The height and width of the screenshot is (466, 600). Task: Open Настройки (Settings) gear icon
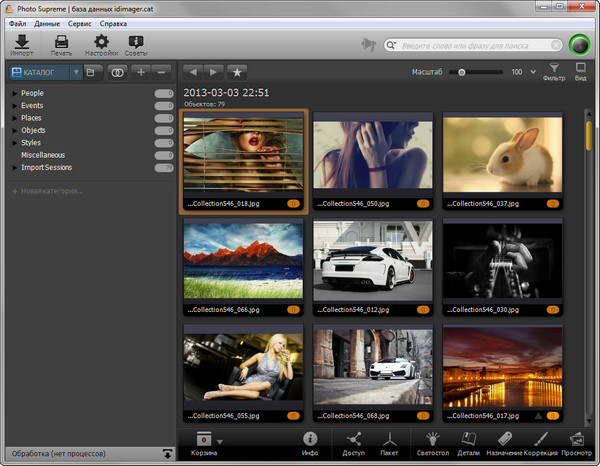[x=101, y=42]
